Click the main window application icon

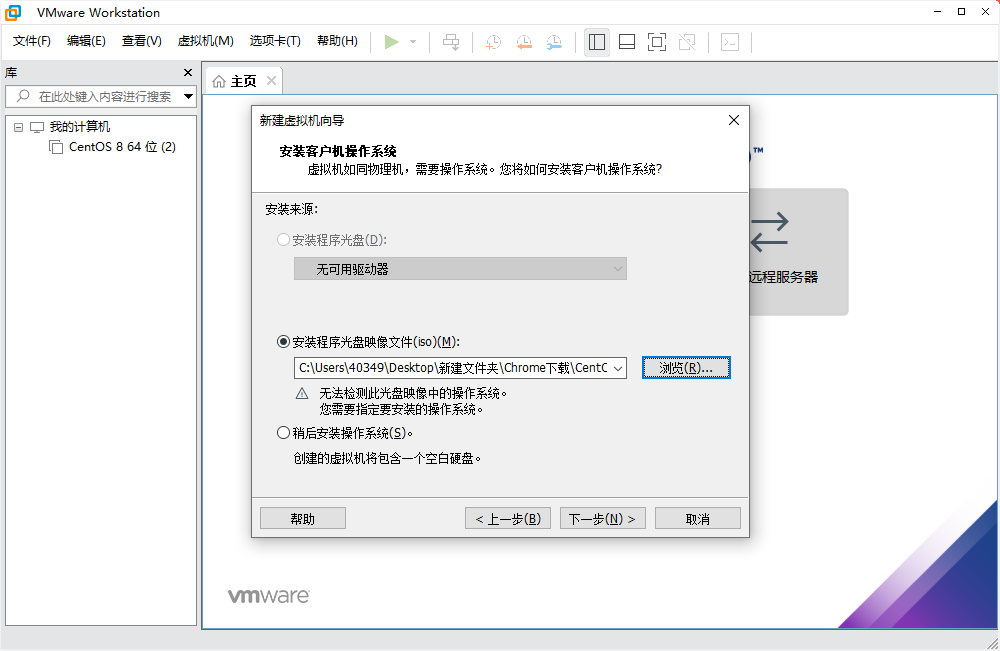12,12
